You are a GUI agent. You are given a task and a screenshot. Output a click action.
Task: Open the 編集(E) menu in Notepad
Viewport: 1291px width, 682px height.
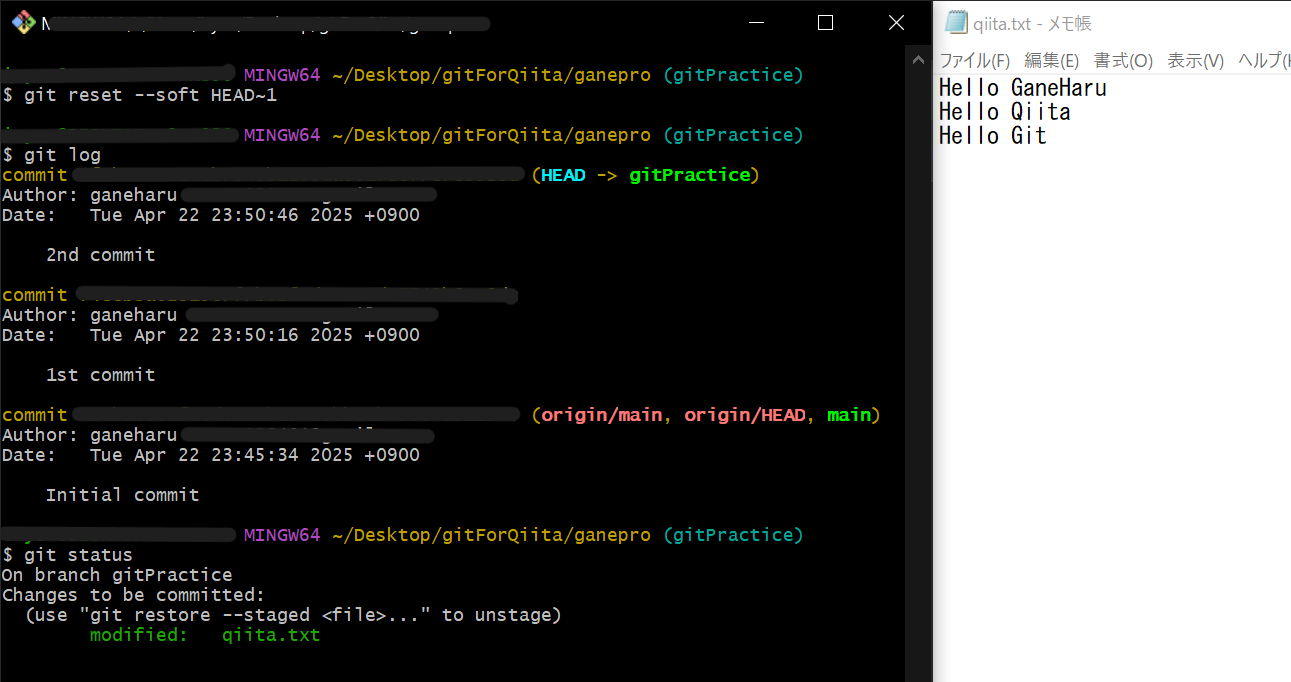pyautogui.click(x=1051, y=61)
